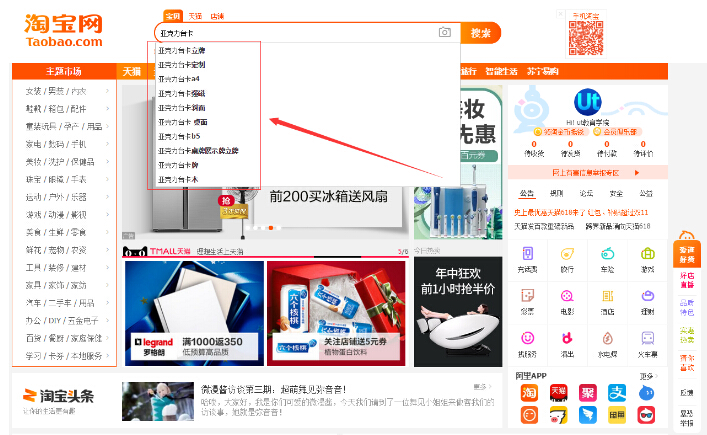
Task: Click the camera image-search icon in search box
Action: tap(445, 33)
